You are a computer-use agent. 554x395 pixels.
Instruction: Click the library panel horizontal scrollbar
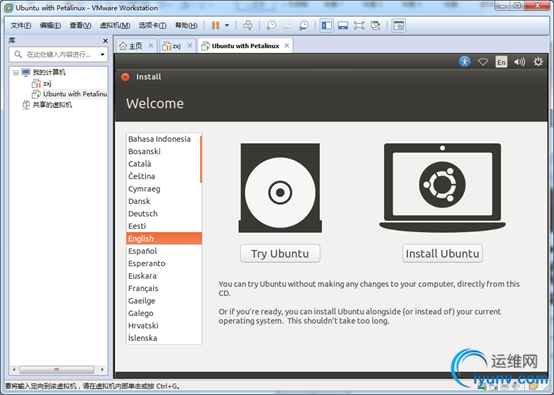58,370
